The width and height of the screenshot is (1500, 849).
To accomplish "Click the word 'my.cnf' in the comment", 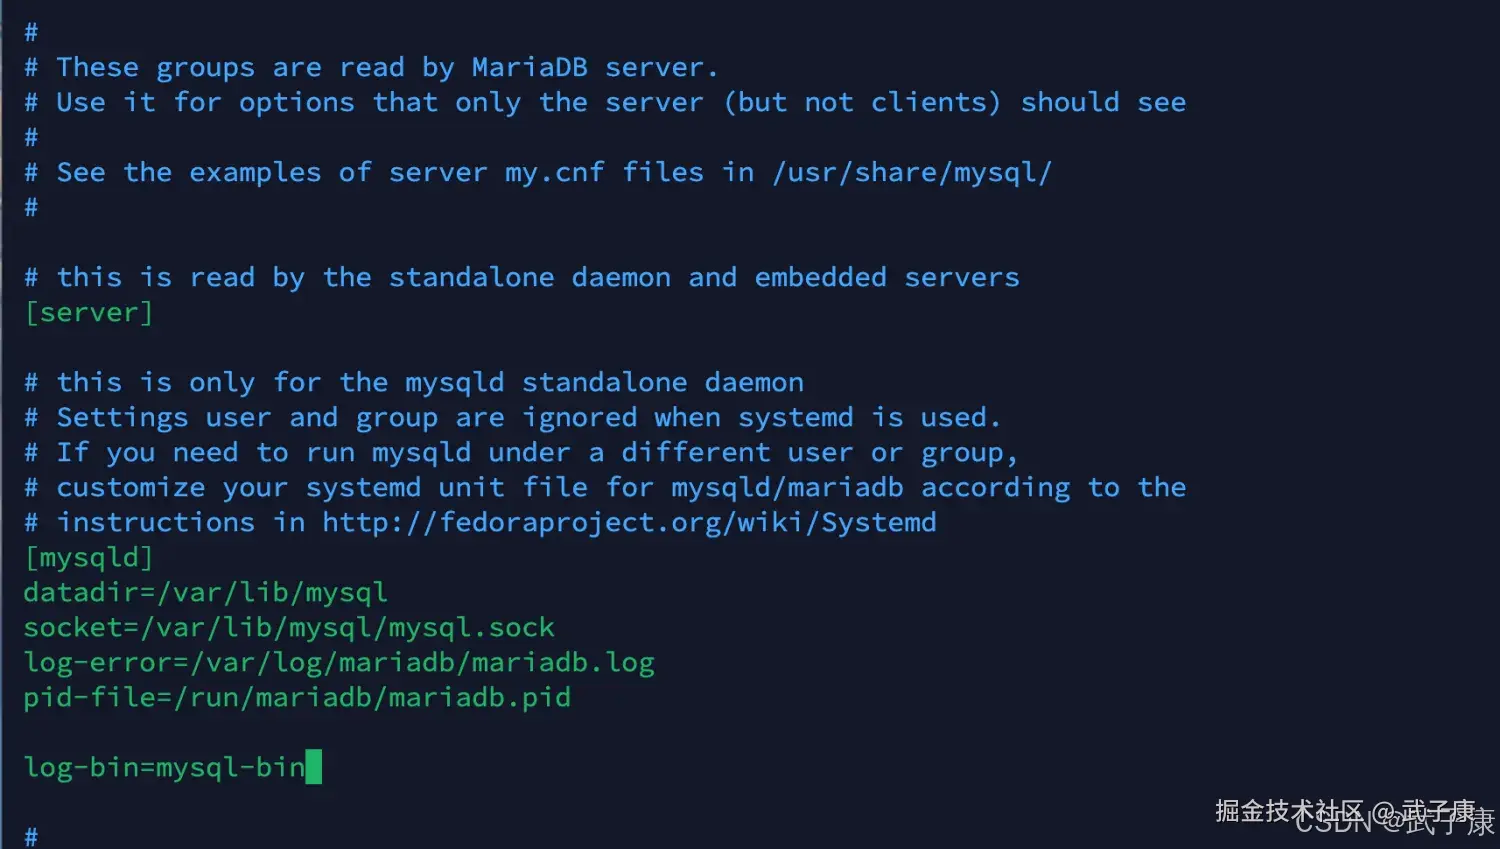I will pos(555,172).
